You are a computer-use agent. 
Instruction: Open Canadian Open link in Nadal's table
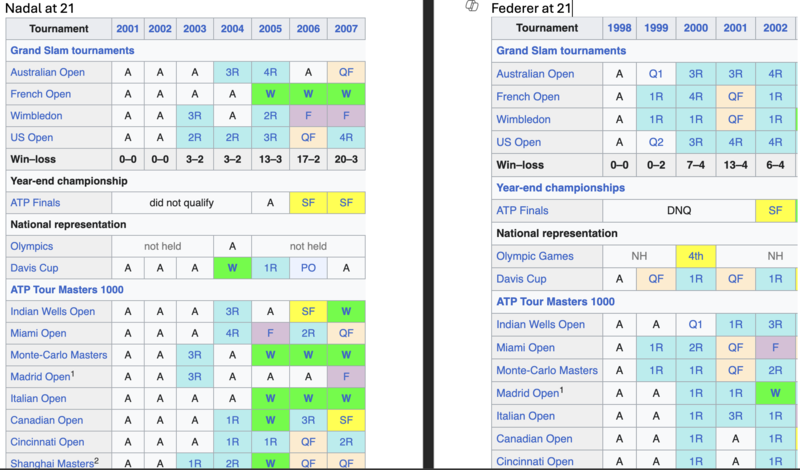pos(46,420)
